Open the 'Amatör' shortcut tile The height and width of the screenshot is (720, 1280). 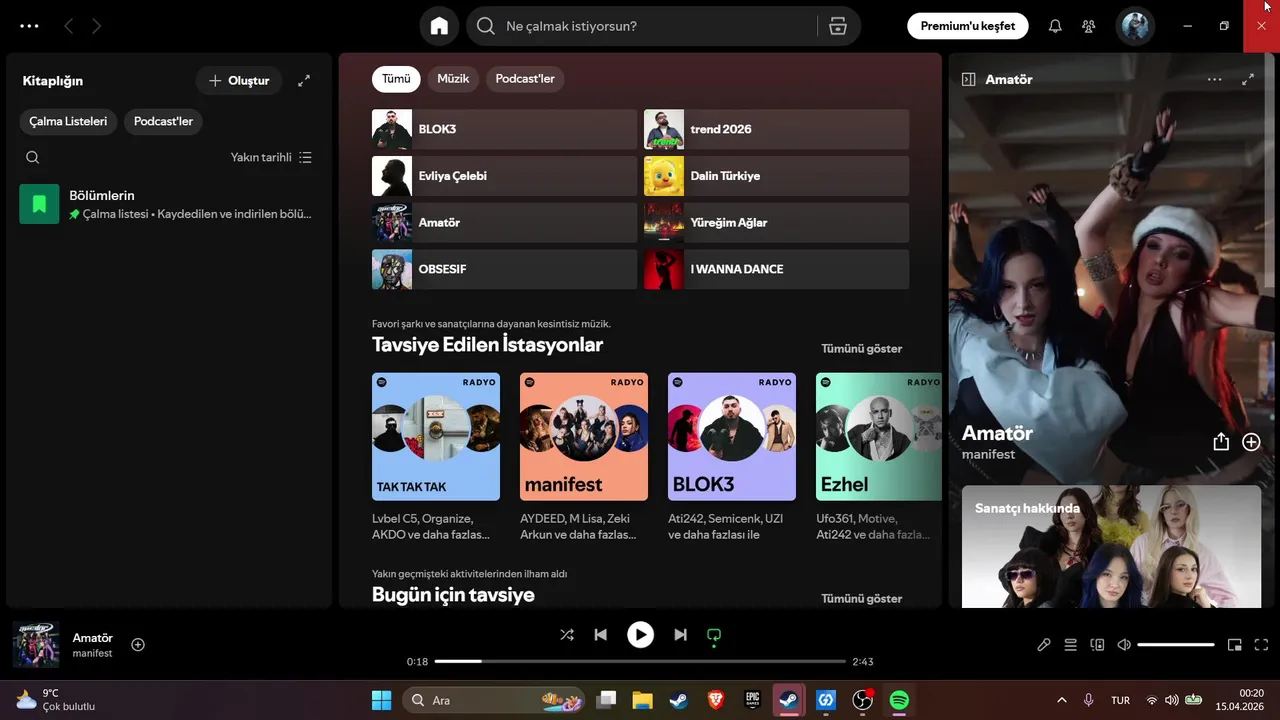(x=504, y=222)
